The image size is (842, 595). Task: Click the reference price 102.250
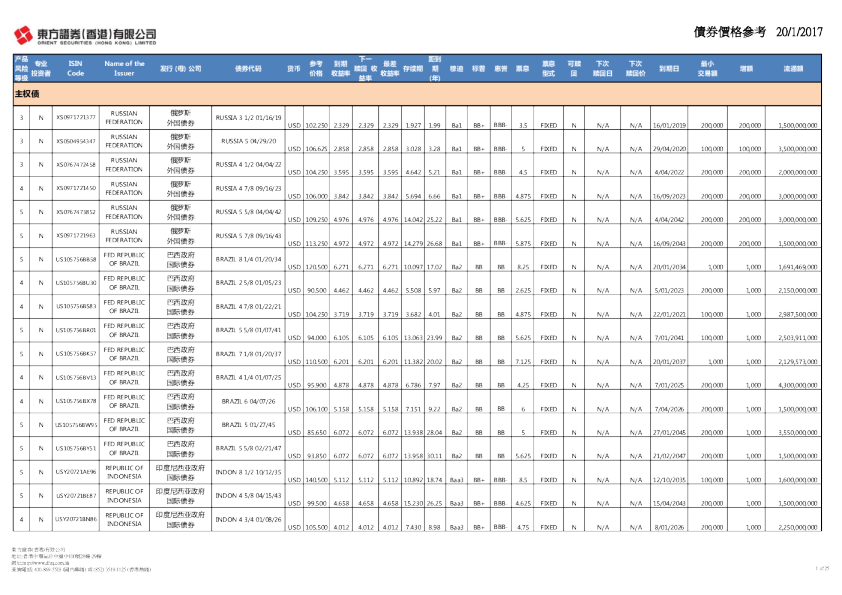pos(316,126)
